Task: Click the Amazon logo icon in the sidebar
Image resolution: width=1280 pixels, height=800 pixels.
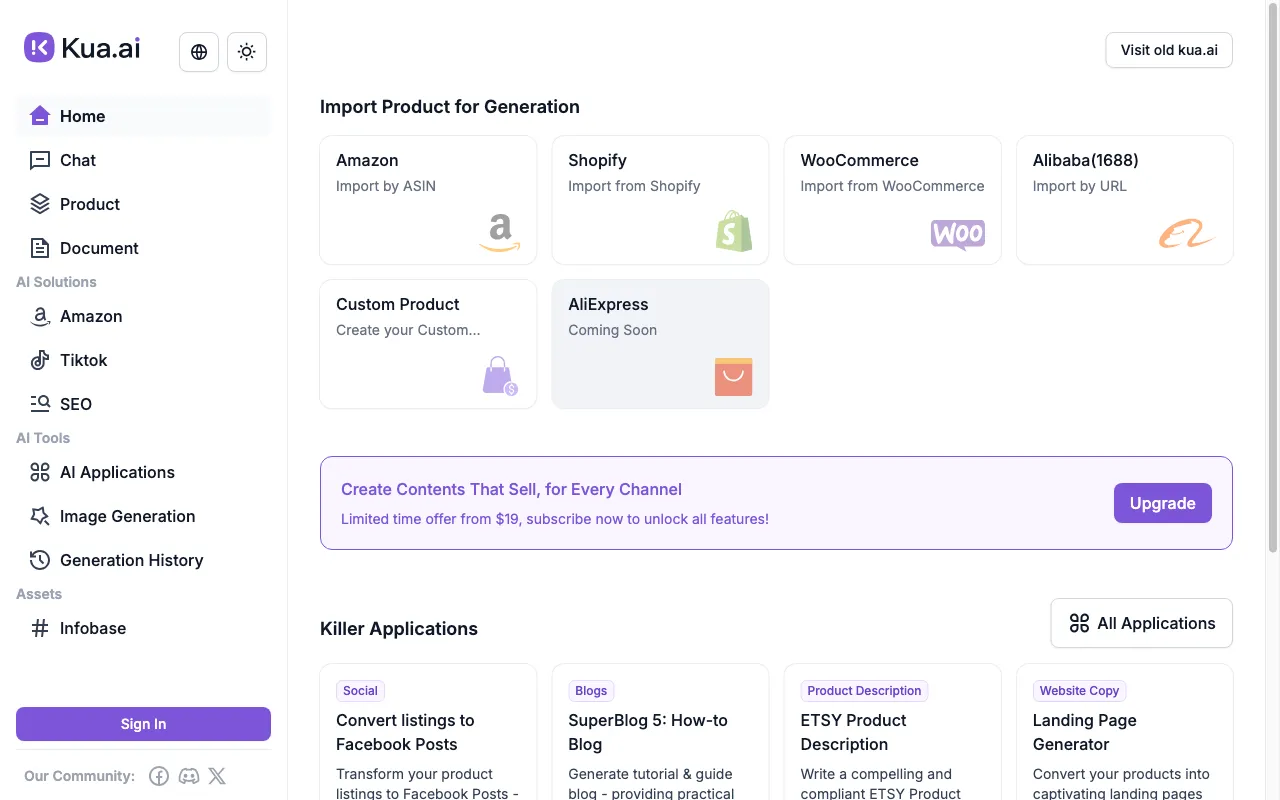Action: coord(40,316)
